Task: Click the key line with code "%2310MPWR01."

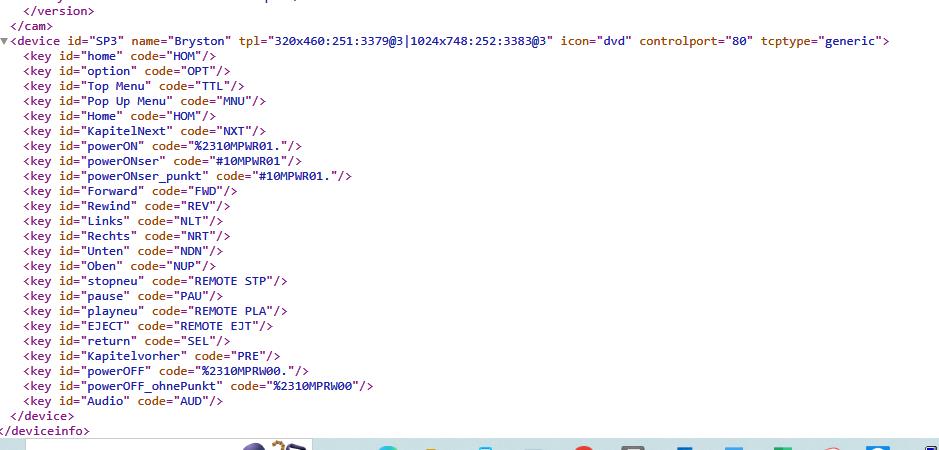Action: tap(162, 146)
